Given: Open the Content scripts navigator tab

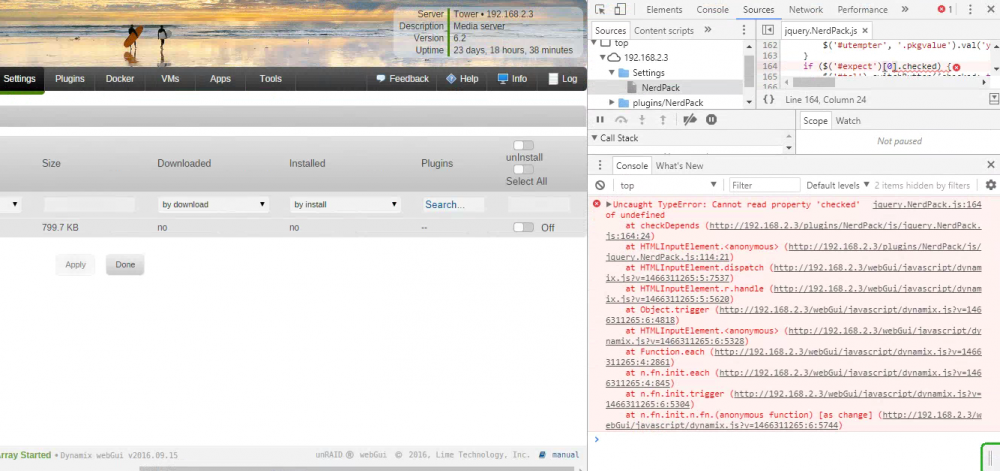Looking at the screenshot, I should [x=663, y=31].
